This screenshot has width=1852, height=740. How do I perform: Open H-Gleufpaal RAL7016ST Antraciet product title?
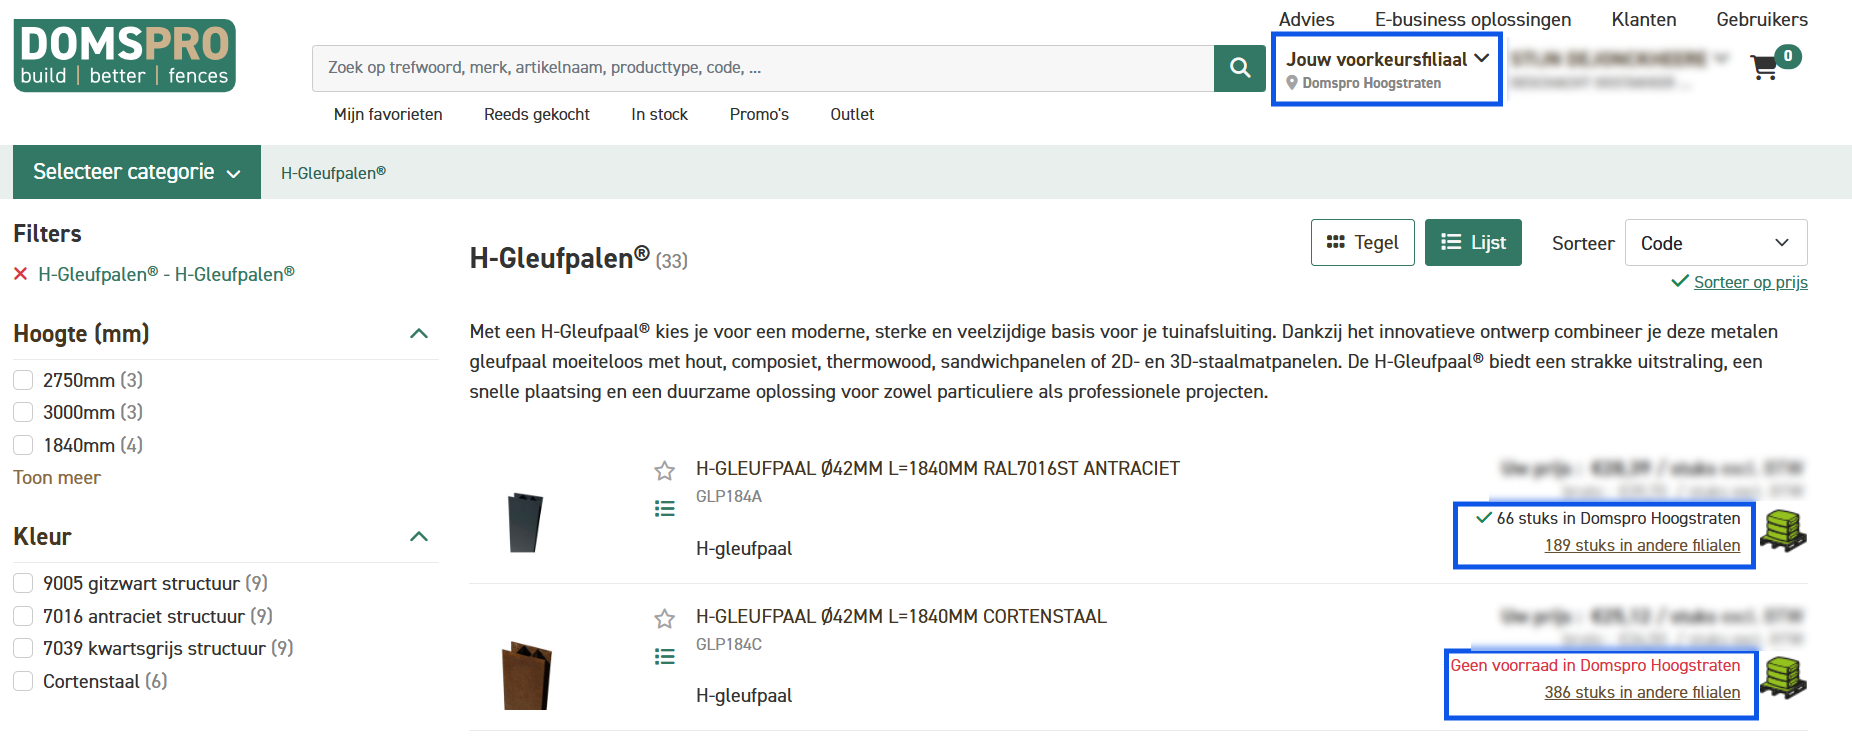pyautogui.click(x=938, y=469)
